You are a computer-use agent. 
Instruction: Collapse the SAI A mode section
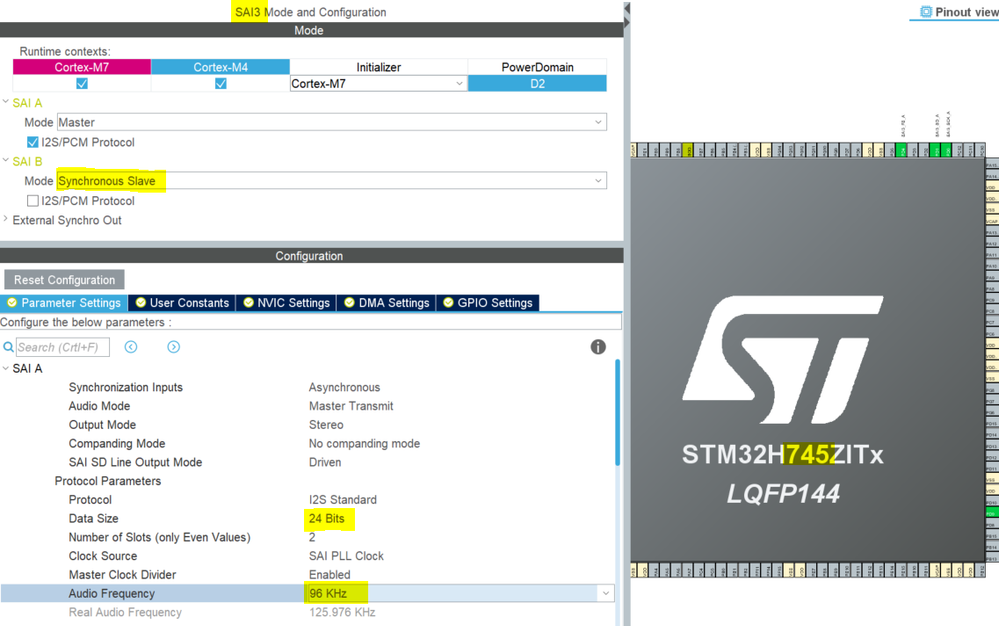[6, 102]
